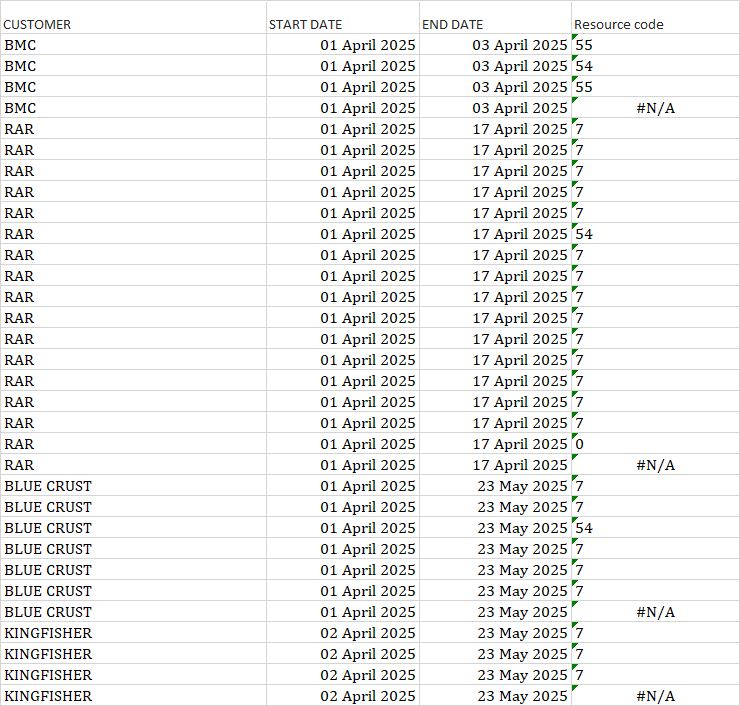Select KINGFISHER customer cell in #N/A row

click(x=134, y=696)
